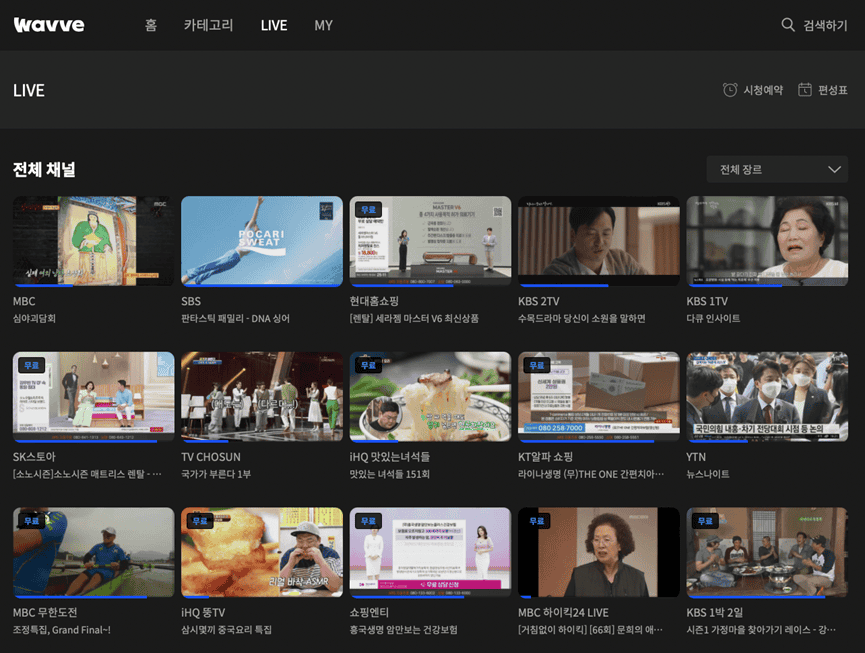Open the MBC 하이킥24 LIVE thumbnail
Image resolution: width=865 pixels, height=653 pixels.
[x=599, y=553]
